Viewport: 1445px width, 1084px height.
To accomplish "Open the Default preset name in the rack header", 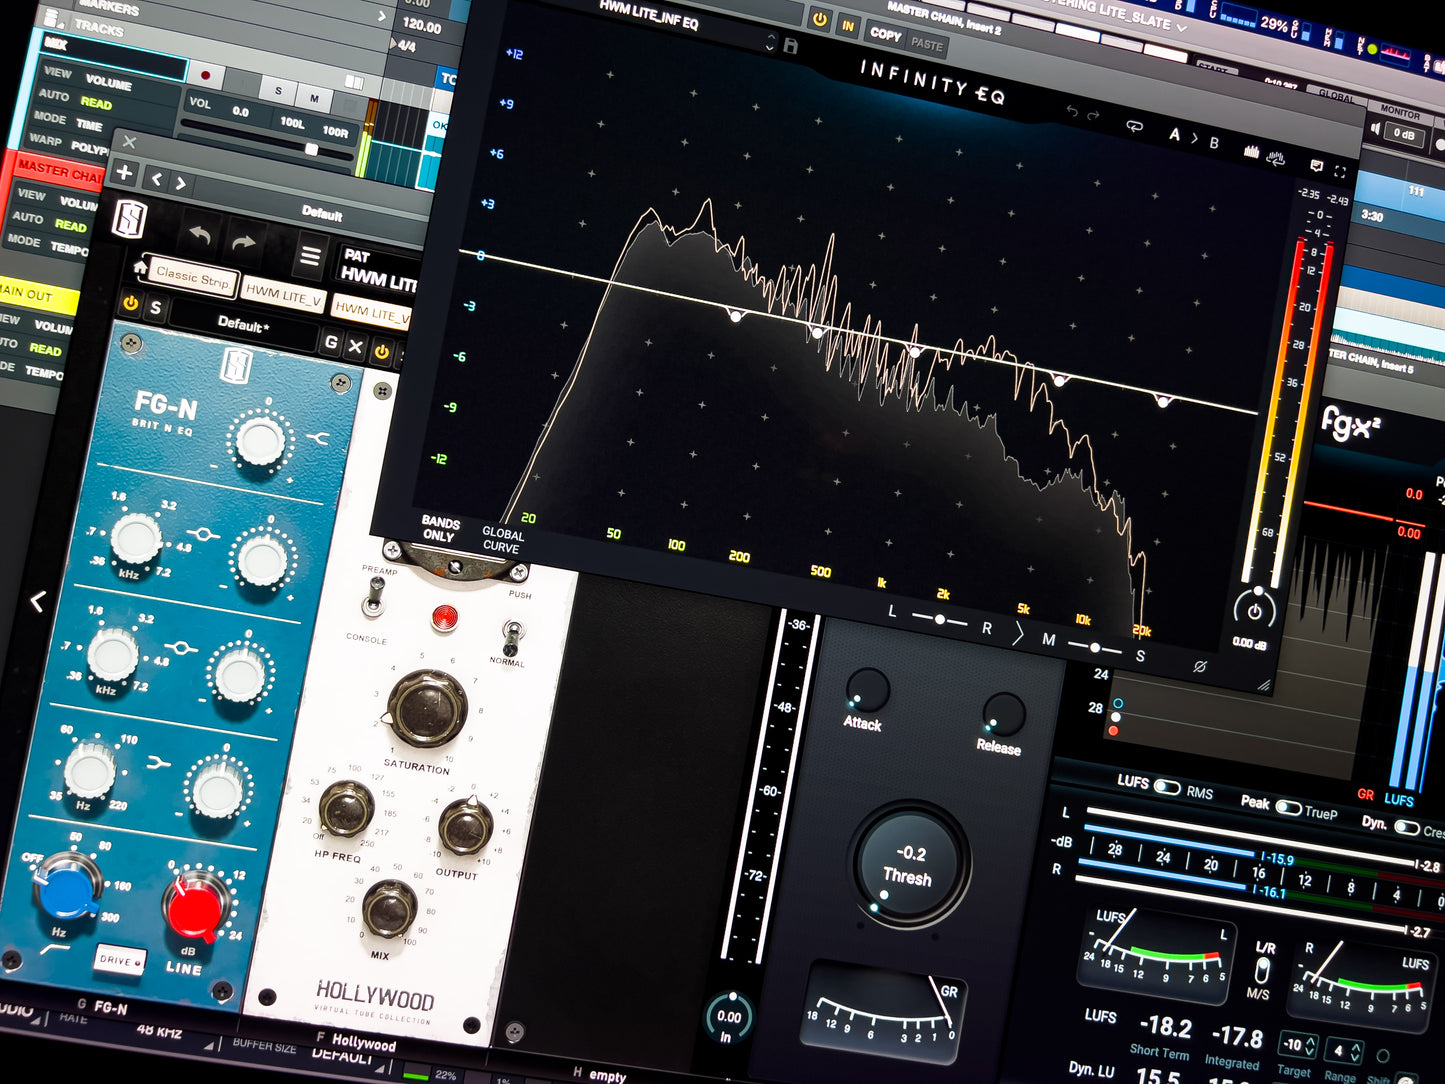I will click(323, 213).
